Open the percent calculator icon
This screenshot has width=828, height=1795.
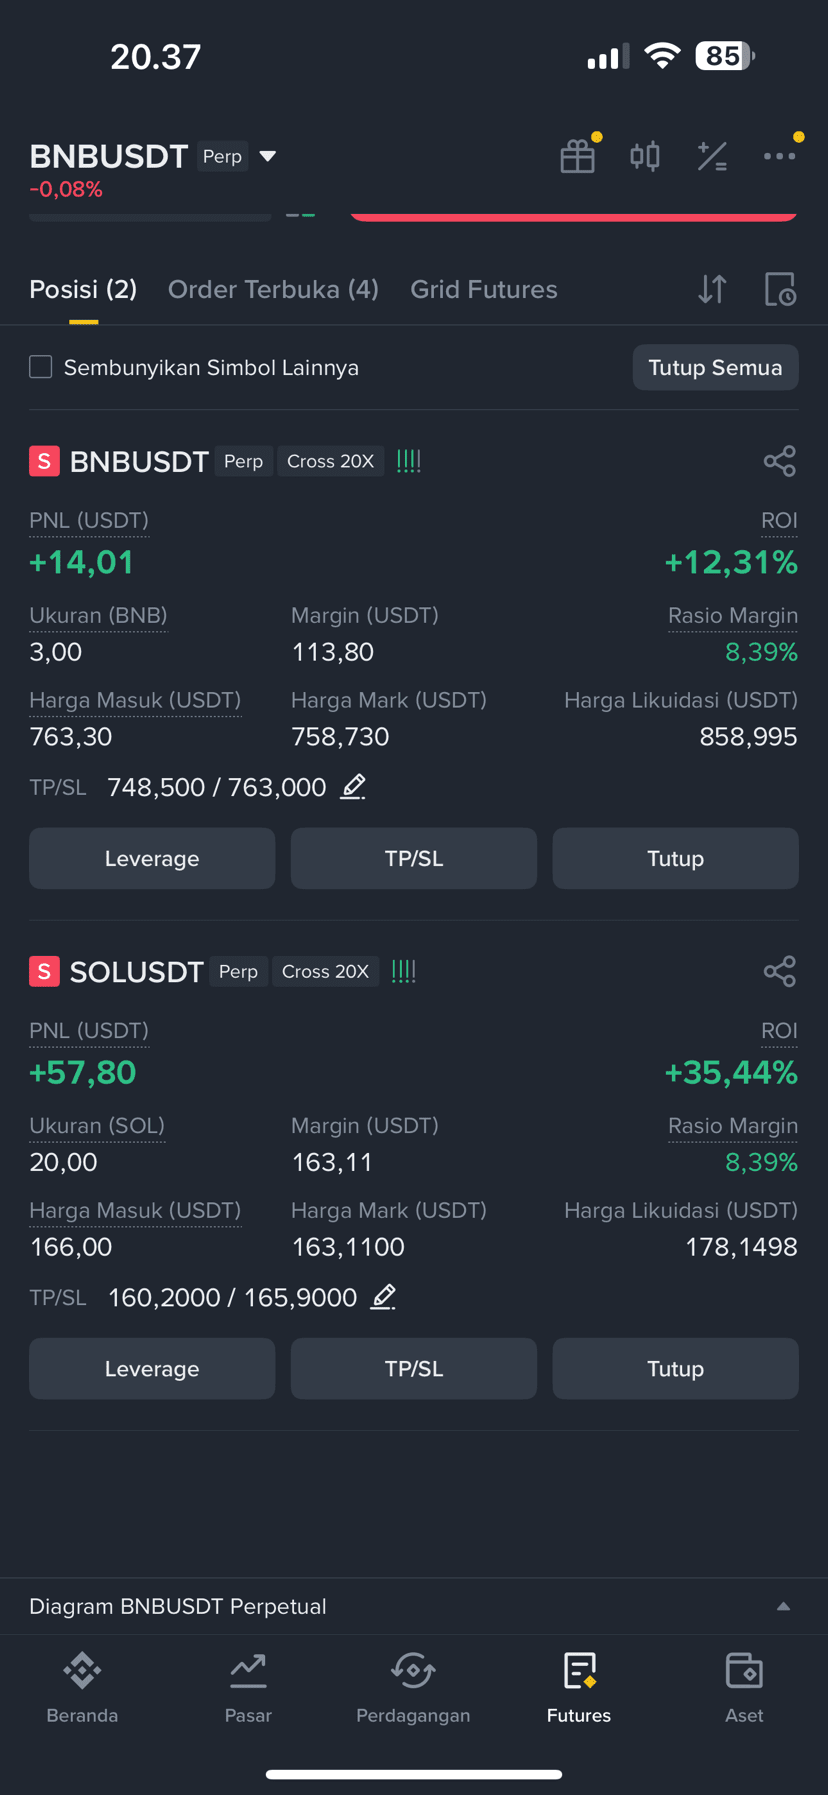(x=712, y=156)
